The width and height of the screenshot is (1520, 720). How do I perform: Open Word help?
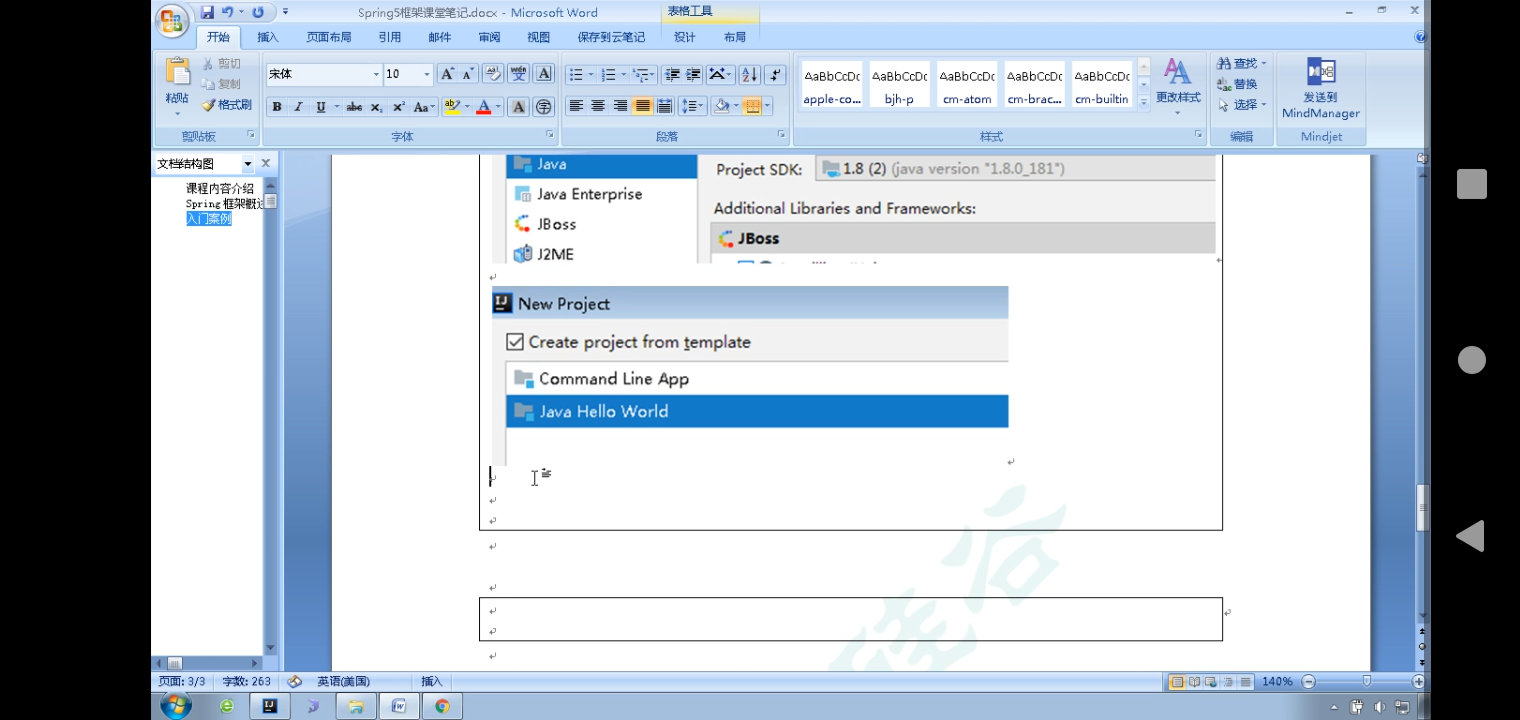point(1420,37)
